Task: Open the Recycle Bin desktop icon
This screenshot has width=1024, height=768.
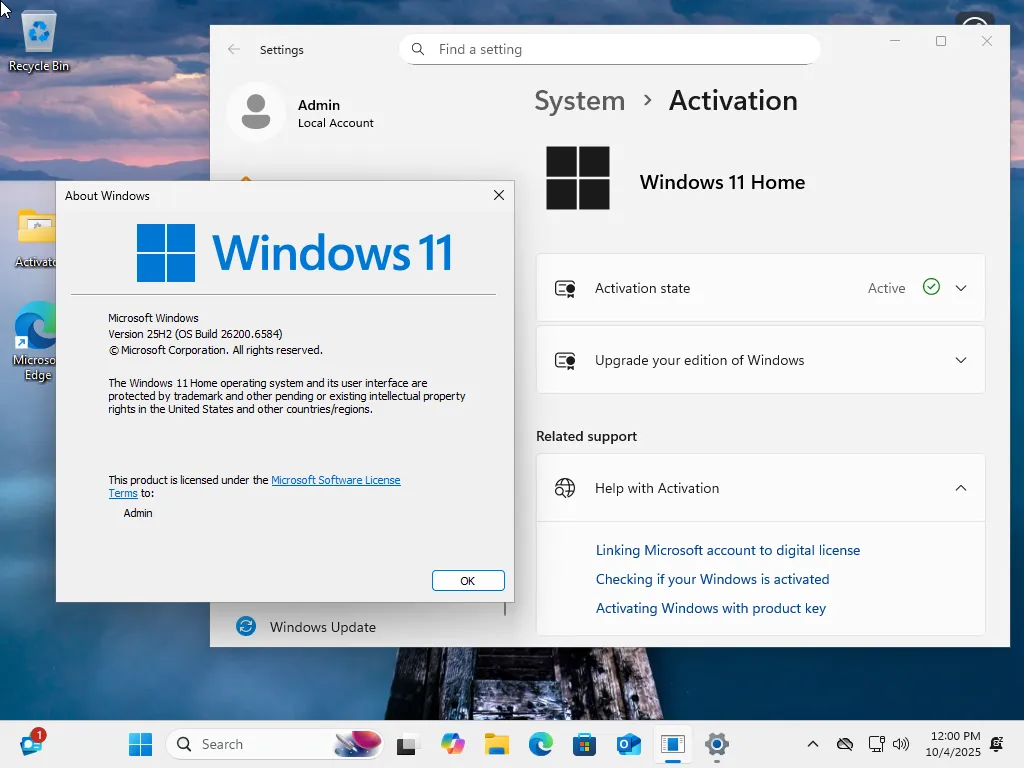Action: [x=39, y=41]
